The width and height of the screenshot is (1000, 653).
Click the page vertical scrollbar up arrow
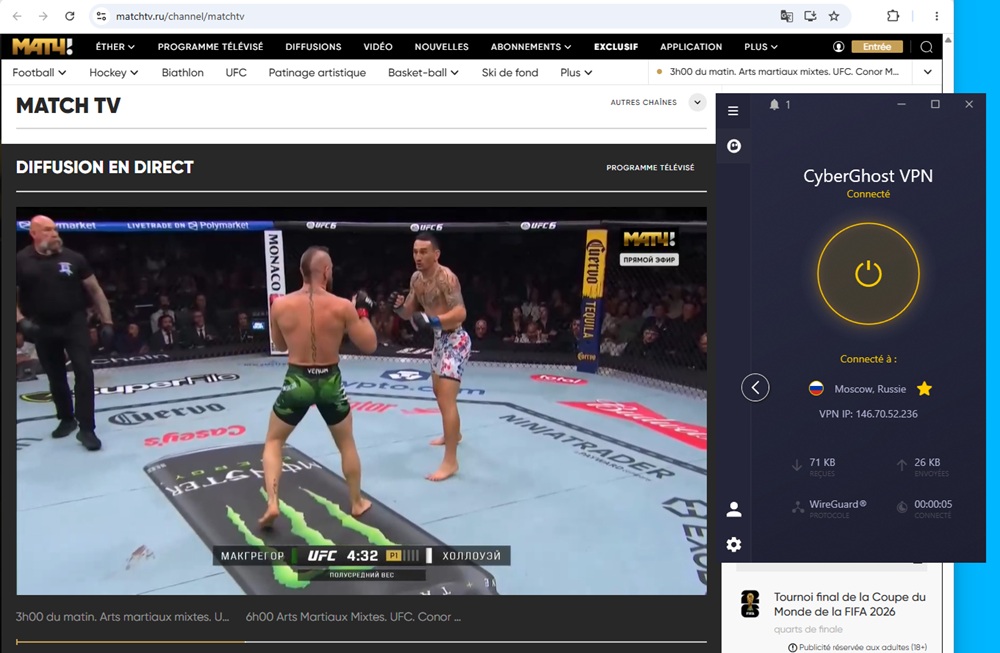948,40
